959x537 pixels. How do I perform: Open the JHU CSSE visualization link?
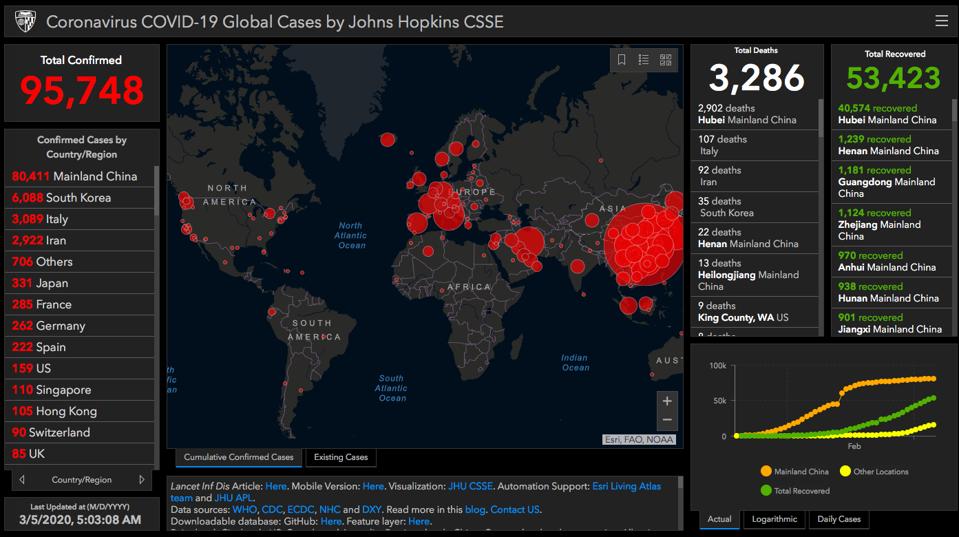(470, 486)
